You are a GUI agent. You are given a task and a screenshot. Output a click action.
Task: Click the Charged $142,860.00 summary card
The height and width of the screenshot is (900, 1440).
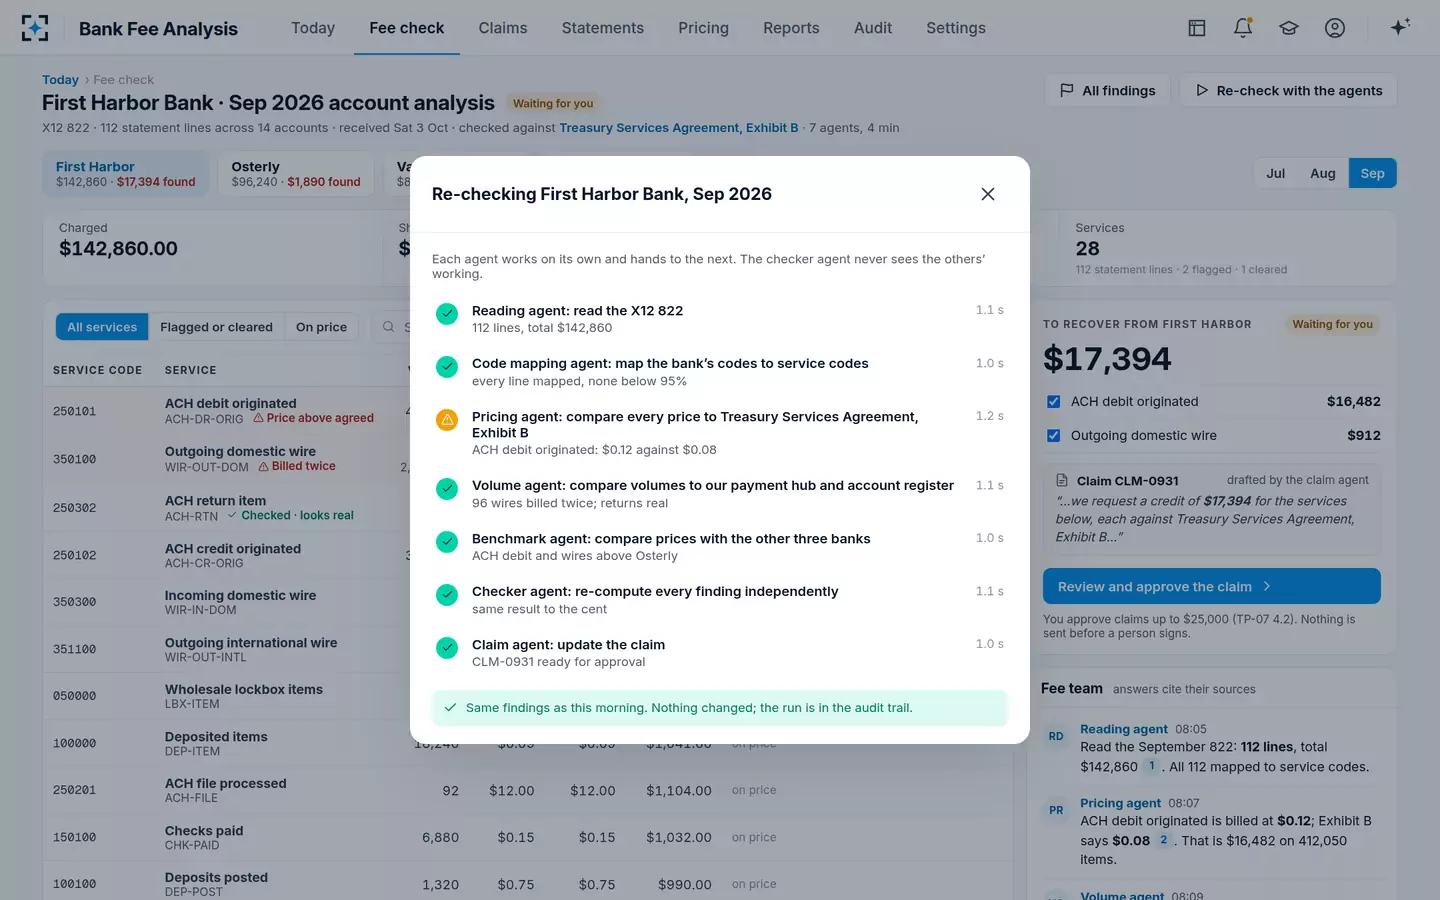tap(212, 248)
